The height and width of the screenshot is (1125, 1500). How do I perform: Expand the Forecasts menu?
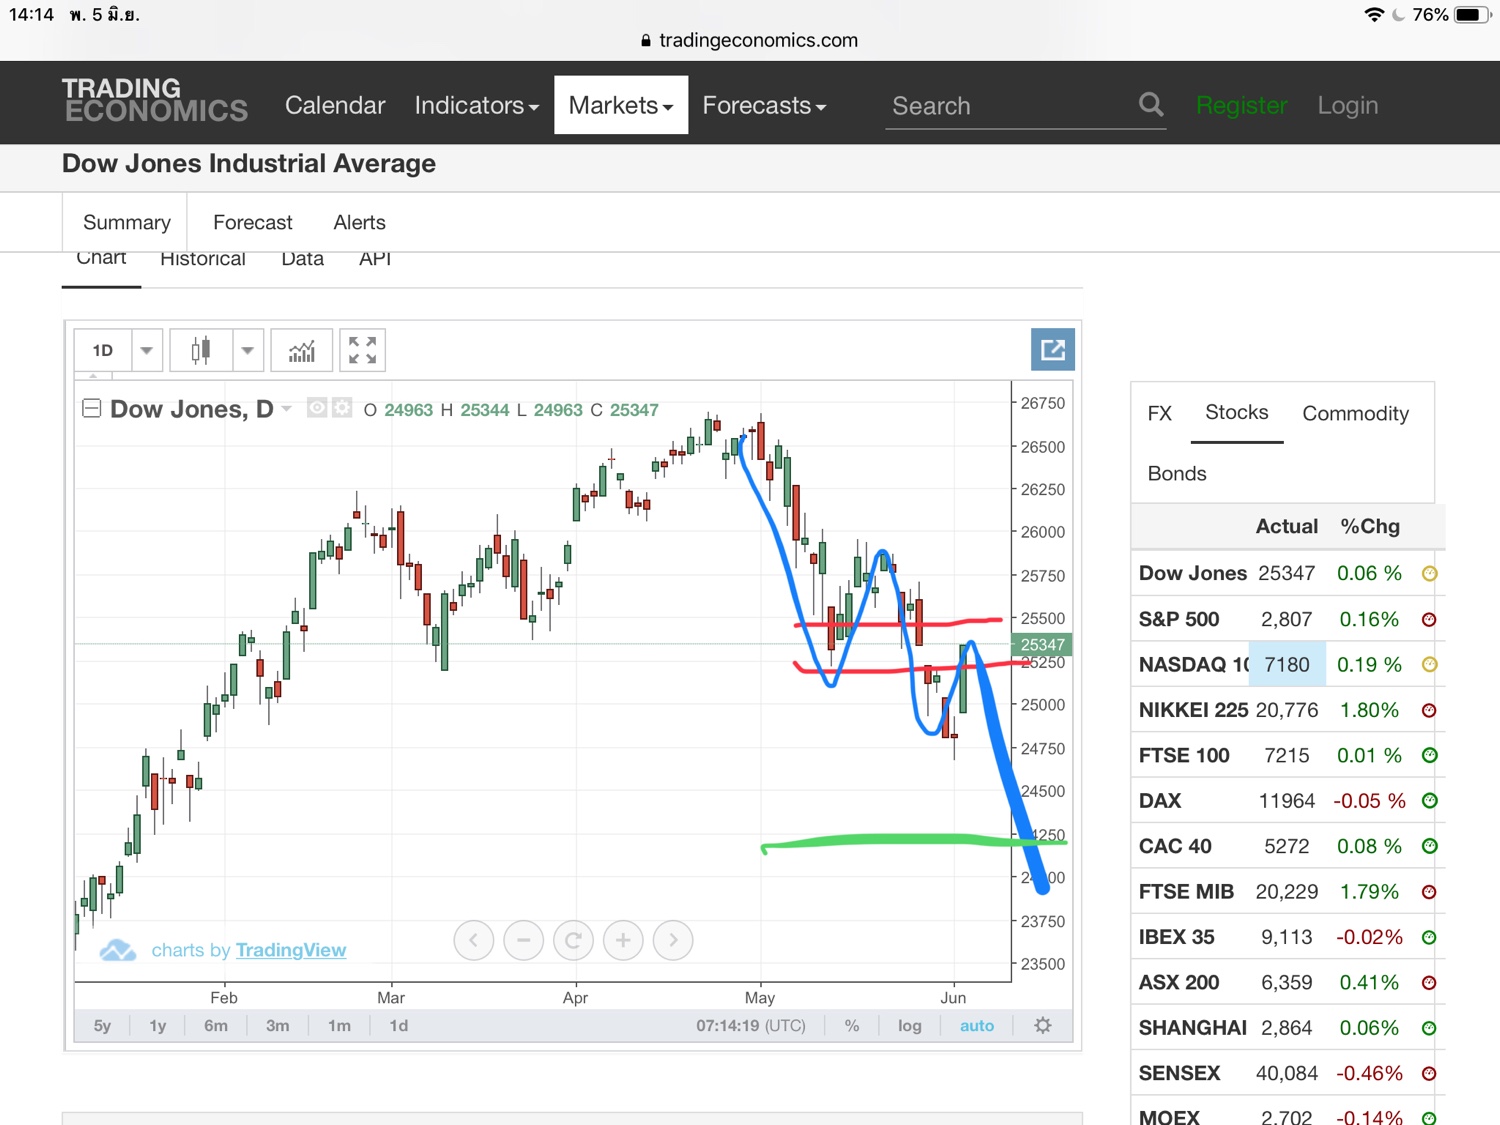tap(764, 105)
